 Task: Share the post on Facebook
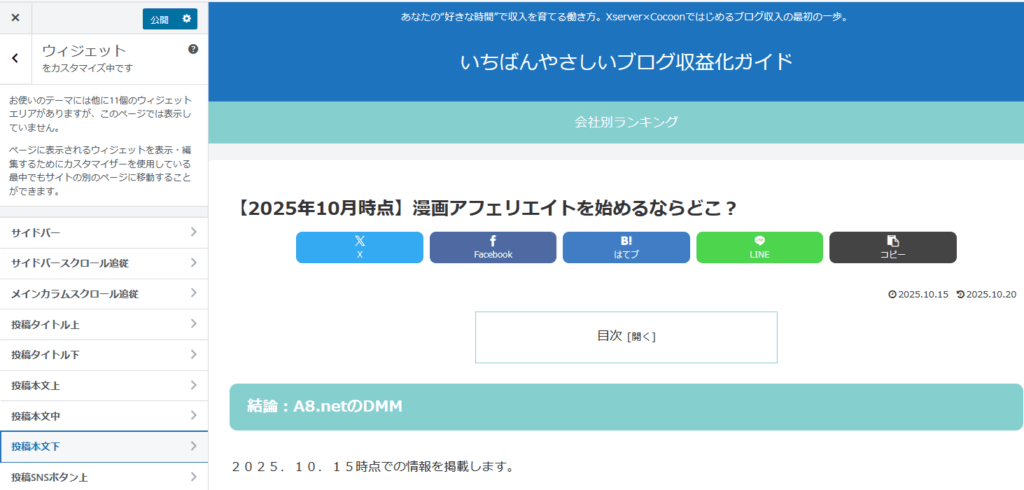[x=492, y=247]
